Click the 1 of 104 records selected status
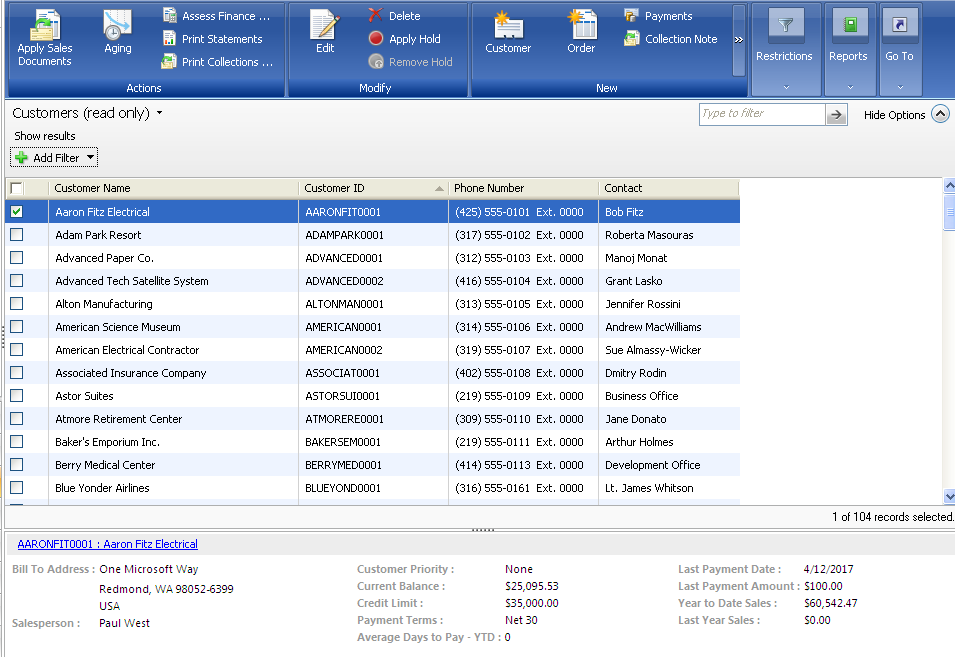The height and width of the screenshot is (657, 955). (892, 516)
